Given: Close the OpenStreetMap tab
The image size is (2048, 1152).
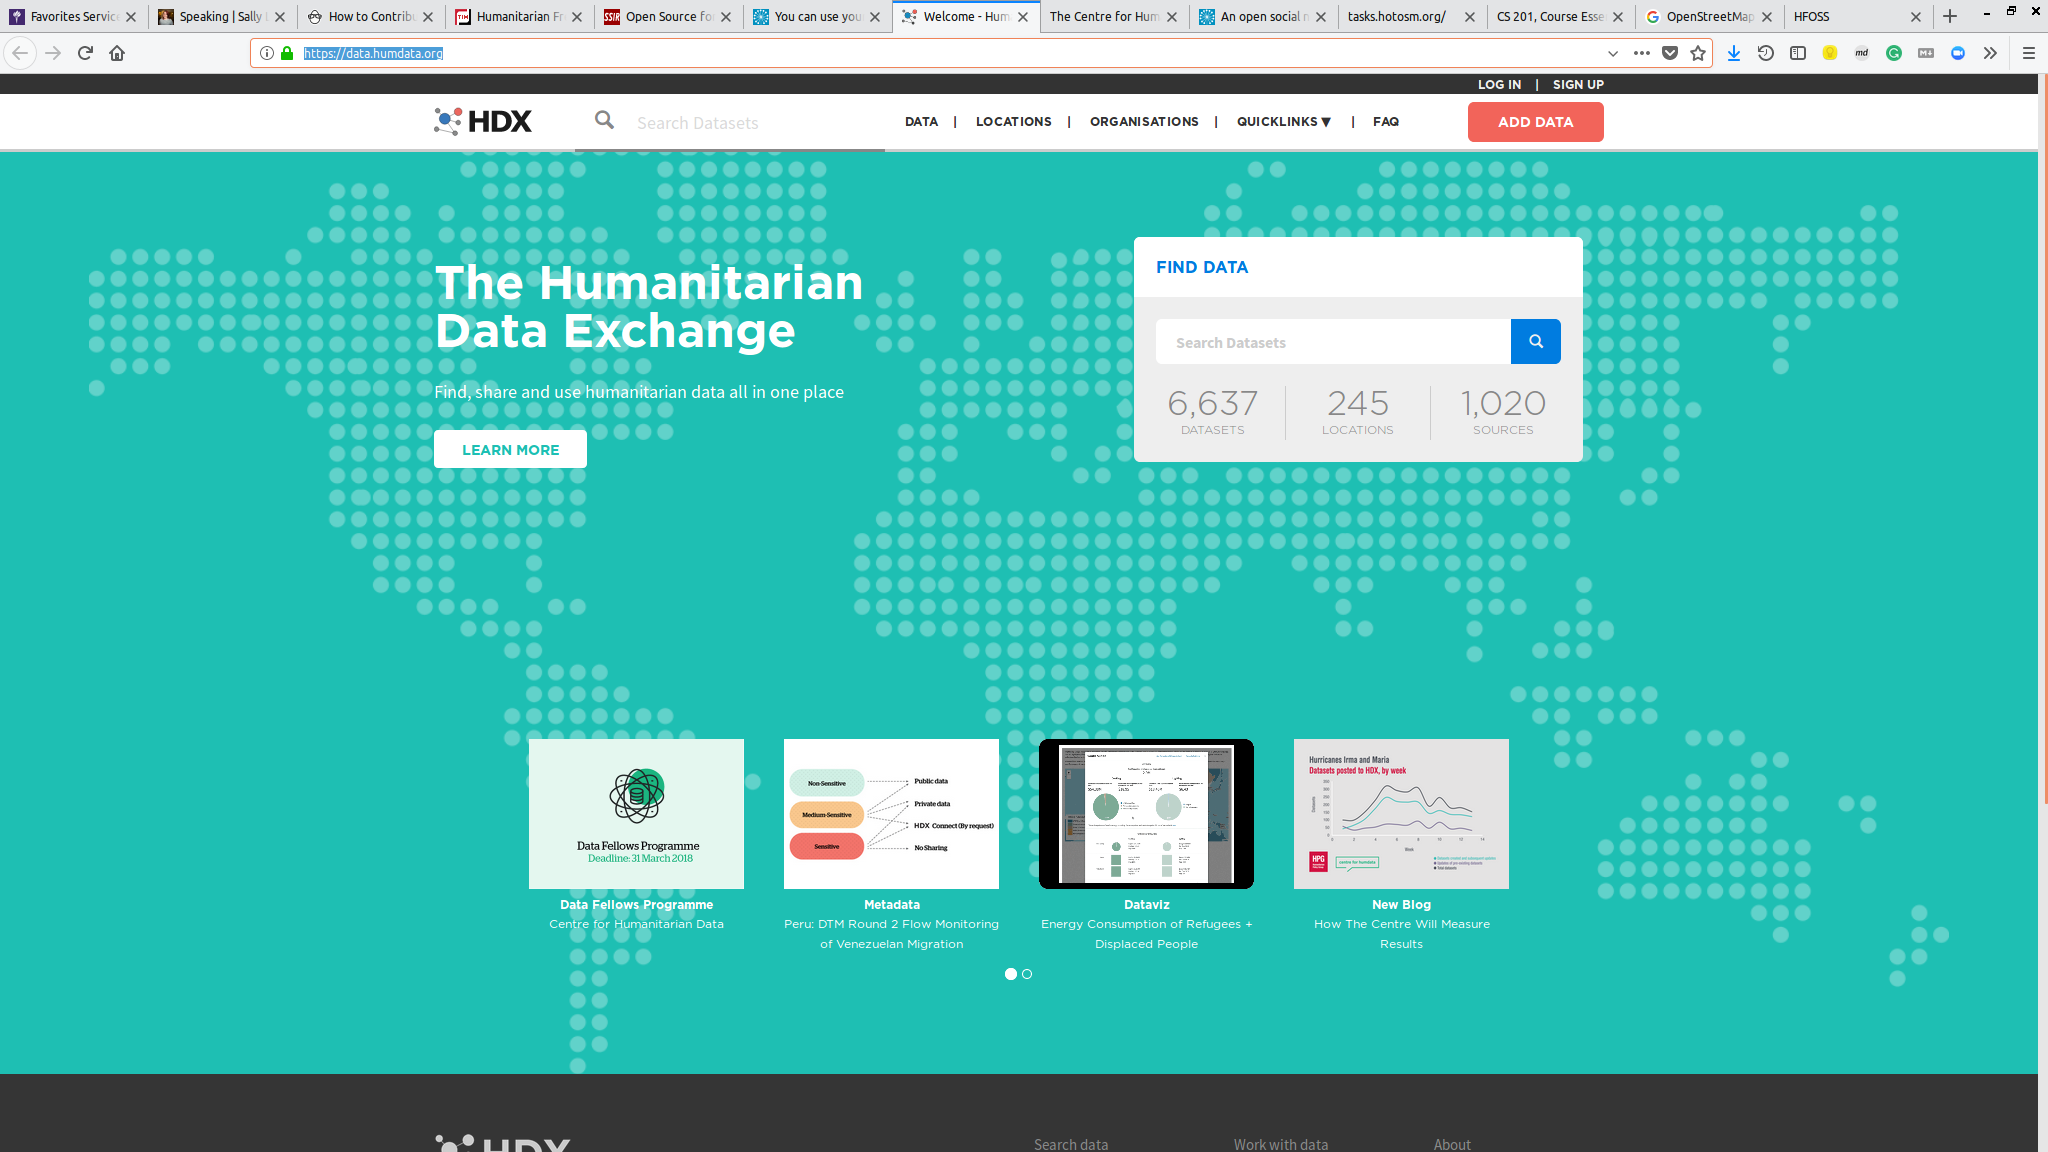Looking at the screenshot, I should click(x=1767, y=17).
